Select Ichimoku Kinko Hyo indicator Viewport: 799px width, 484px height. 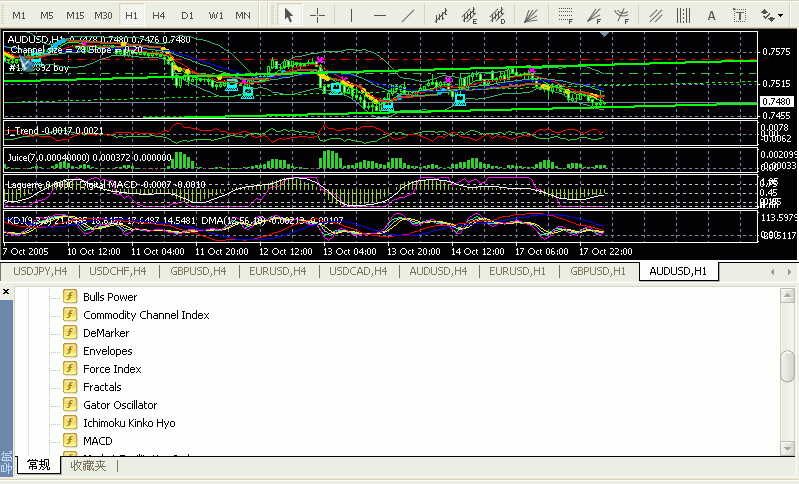pyautogui.click(x=129, y=423)
